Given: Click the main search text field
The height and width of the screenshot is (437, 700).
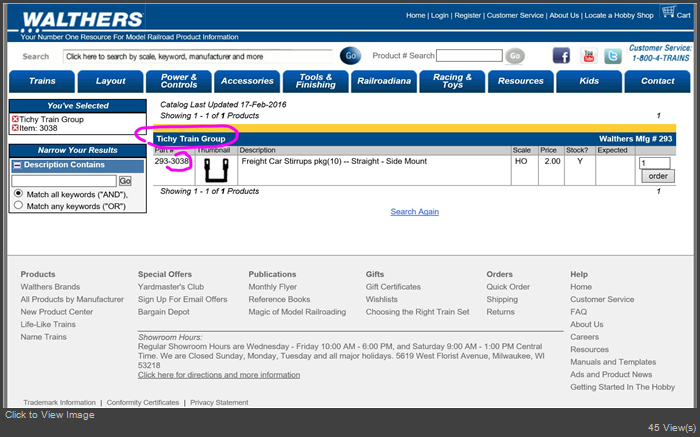Looking at the screenshot, I should point(198,56).
